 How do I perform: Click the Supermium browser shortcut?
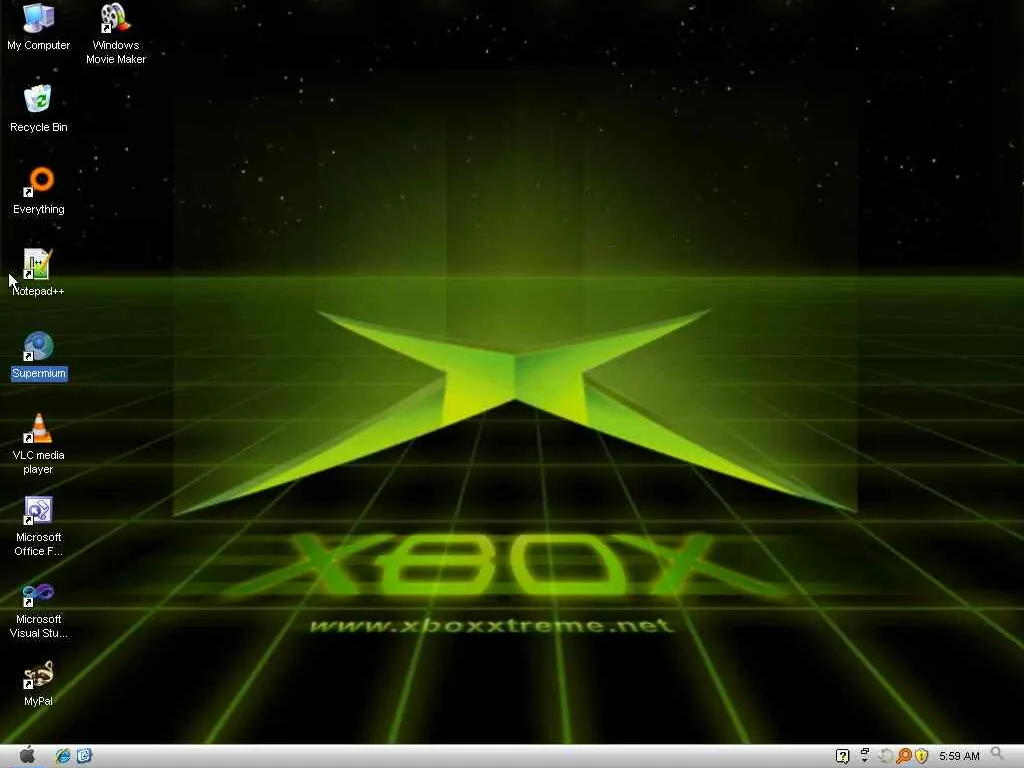[x=39, y=355]
